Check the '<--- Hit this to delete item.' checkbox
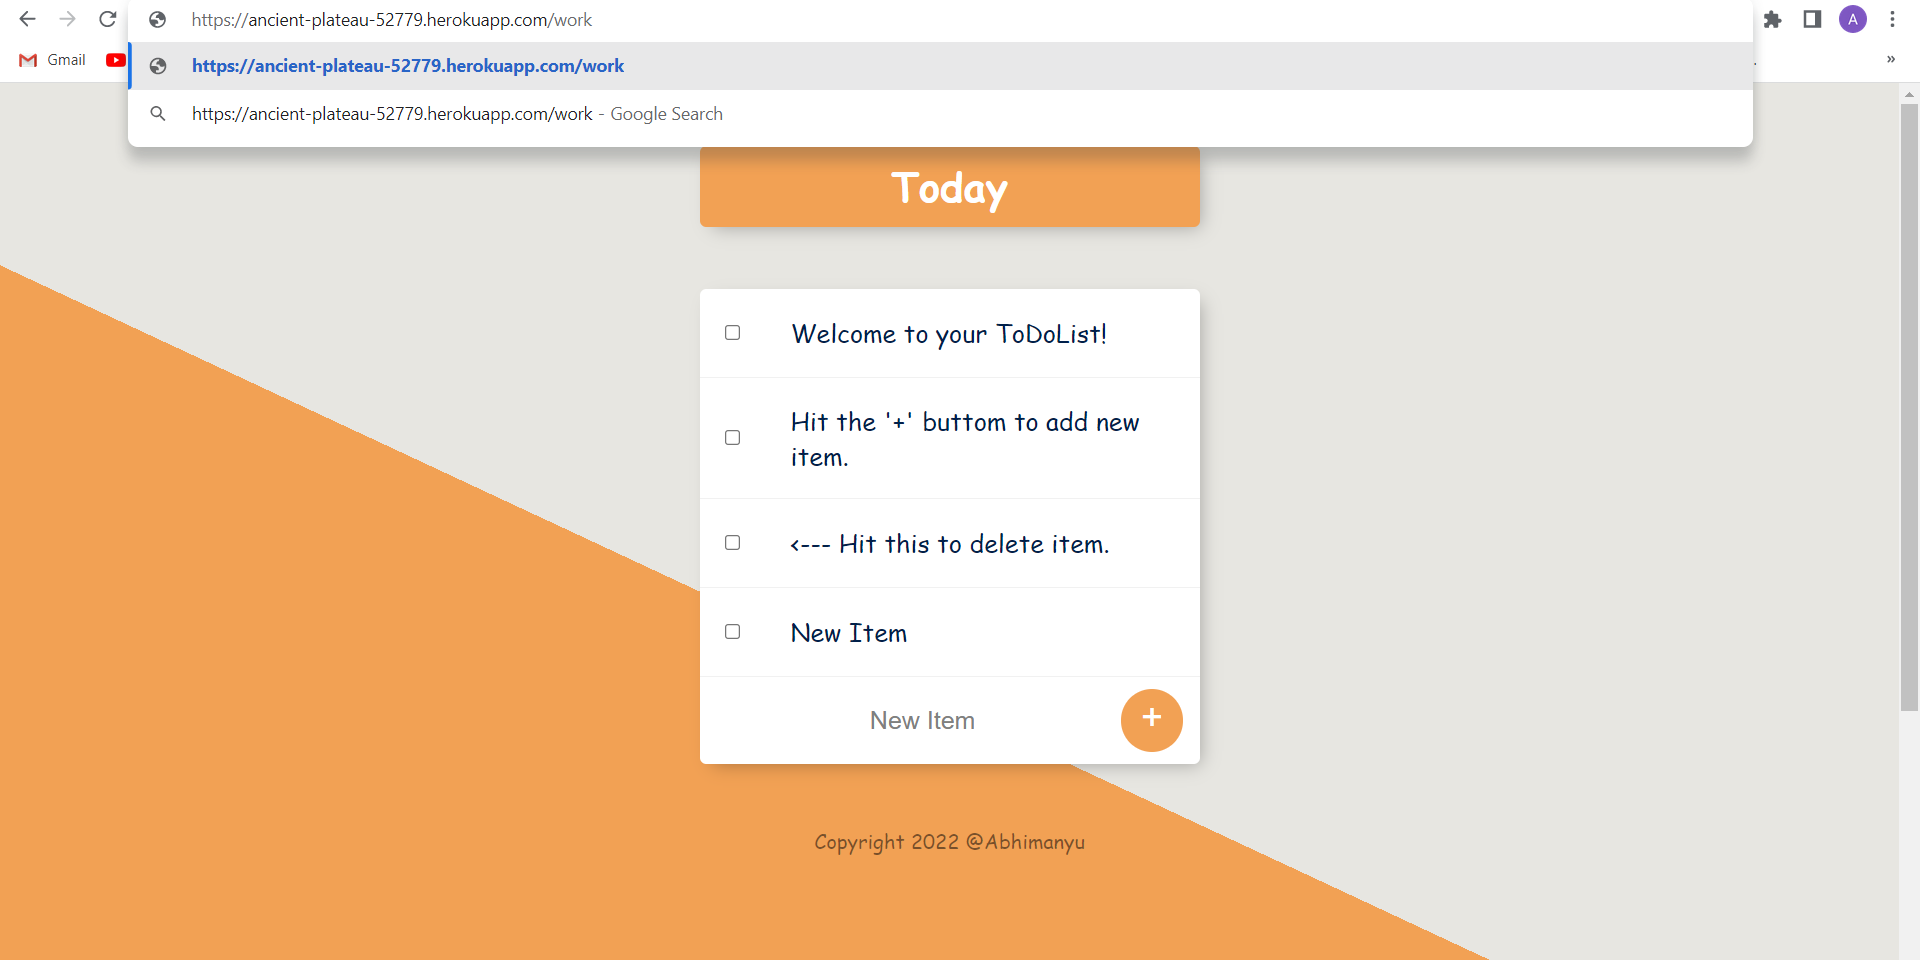Screen dimensions: 1920x960 click(x=732, y=542)
